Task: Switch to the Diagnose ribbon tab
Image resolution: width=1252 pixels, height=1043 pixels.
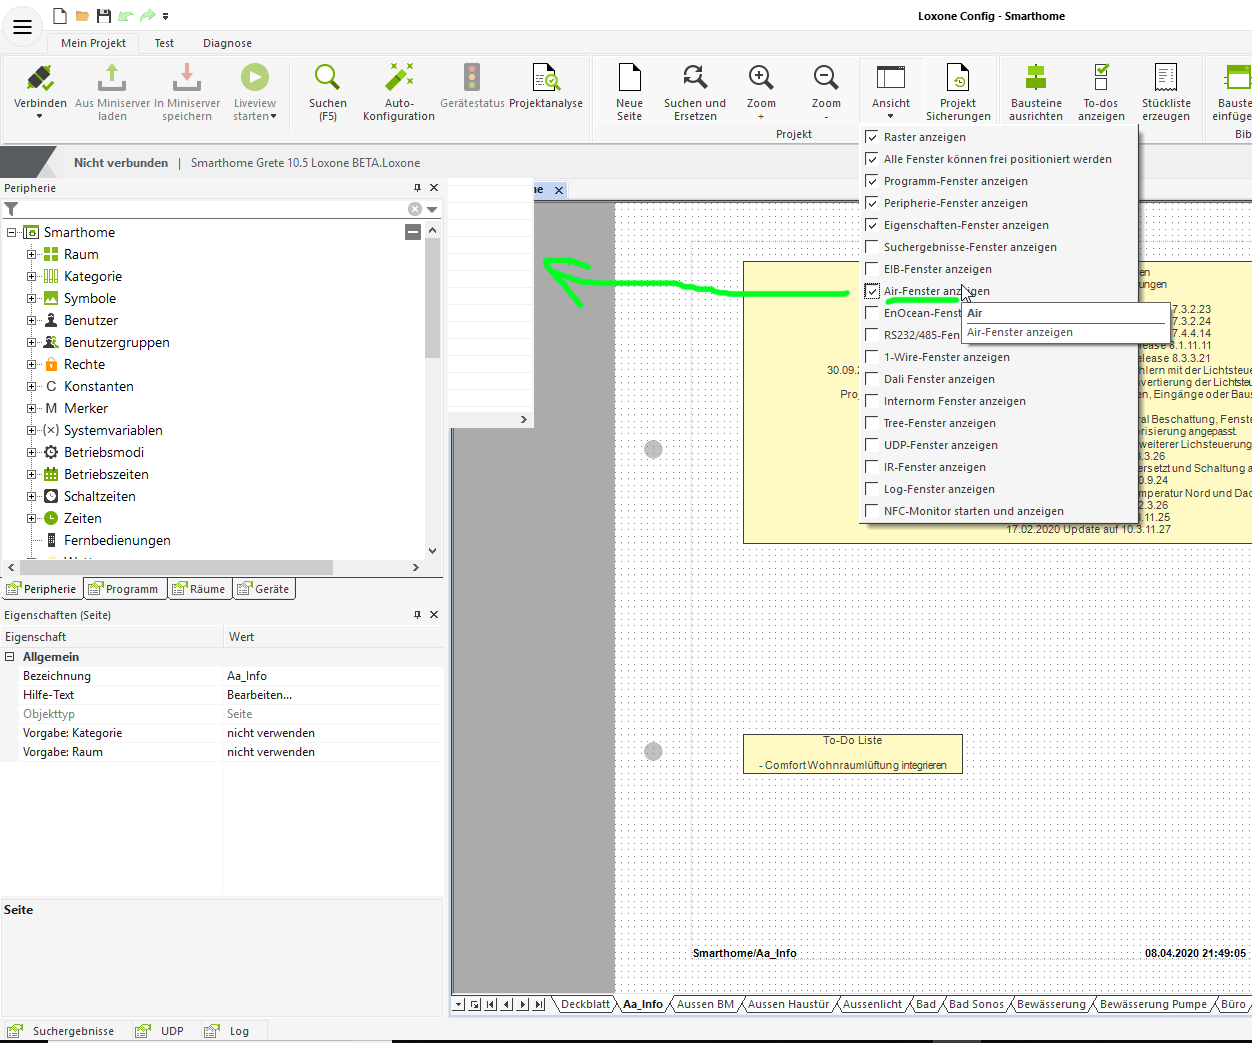Action: pos(227,43)
